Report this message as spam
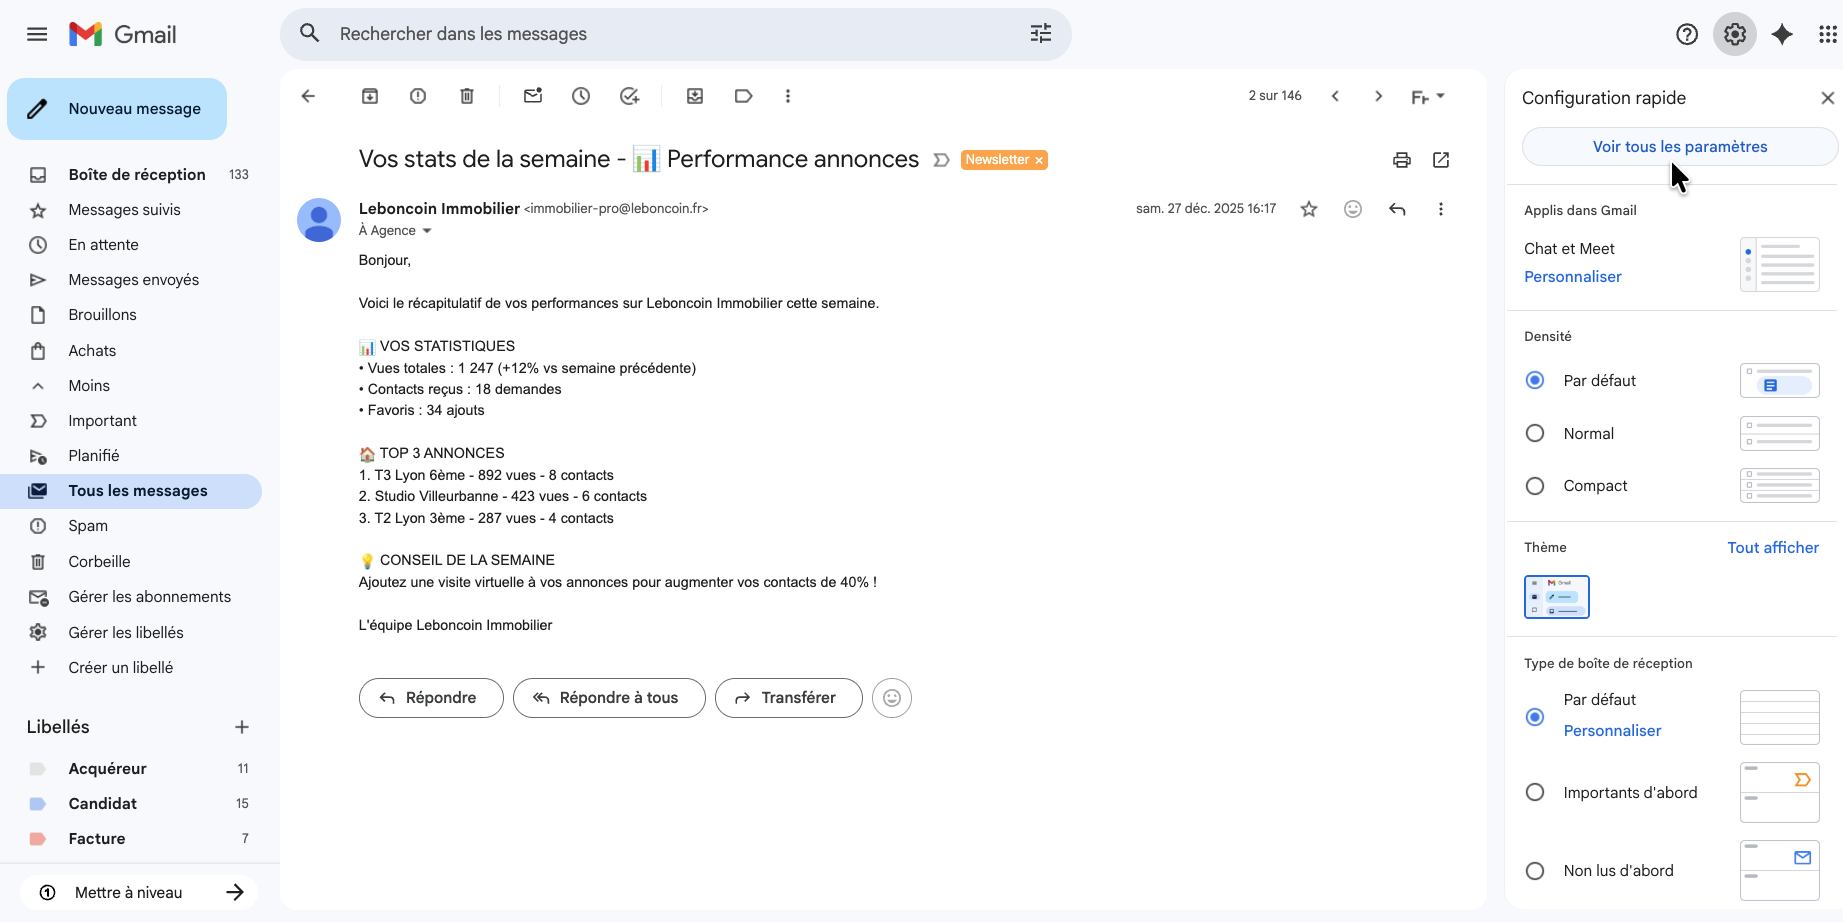The image size is (1843, 922). (x=418, y=96)
